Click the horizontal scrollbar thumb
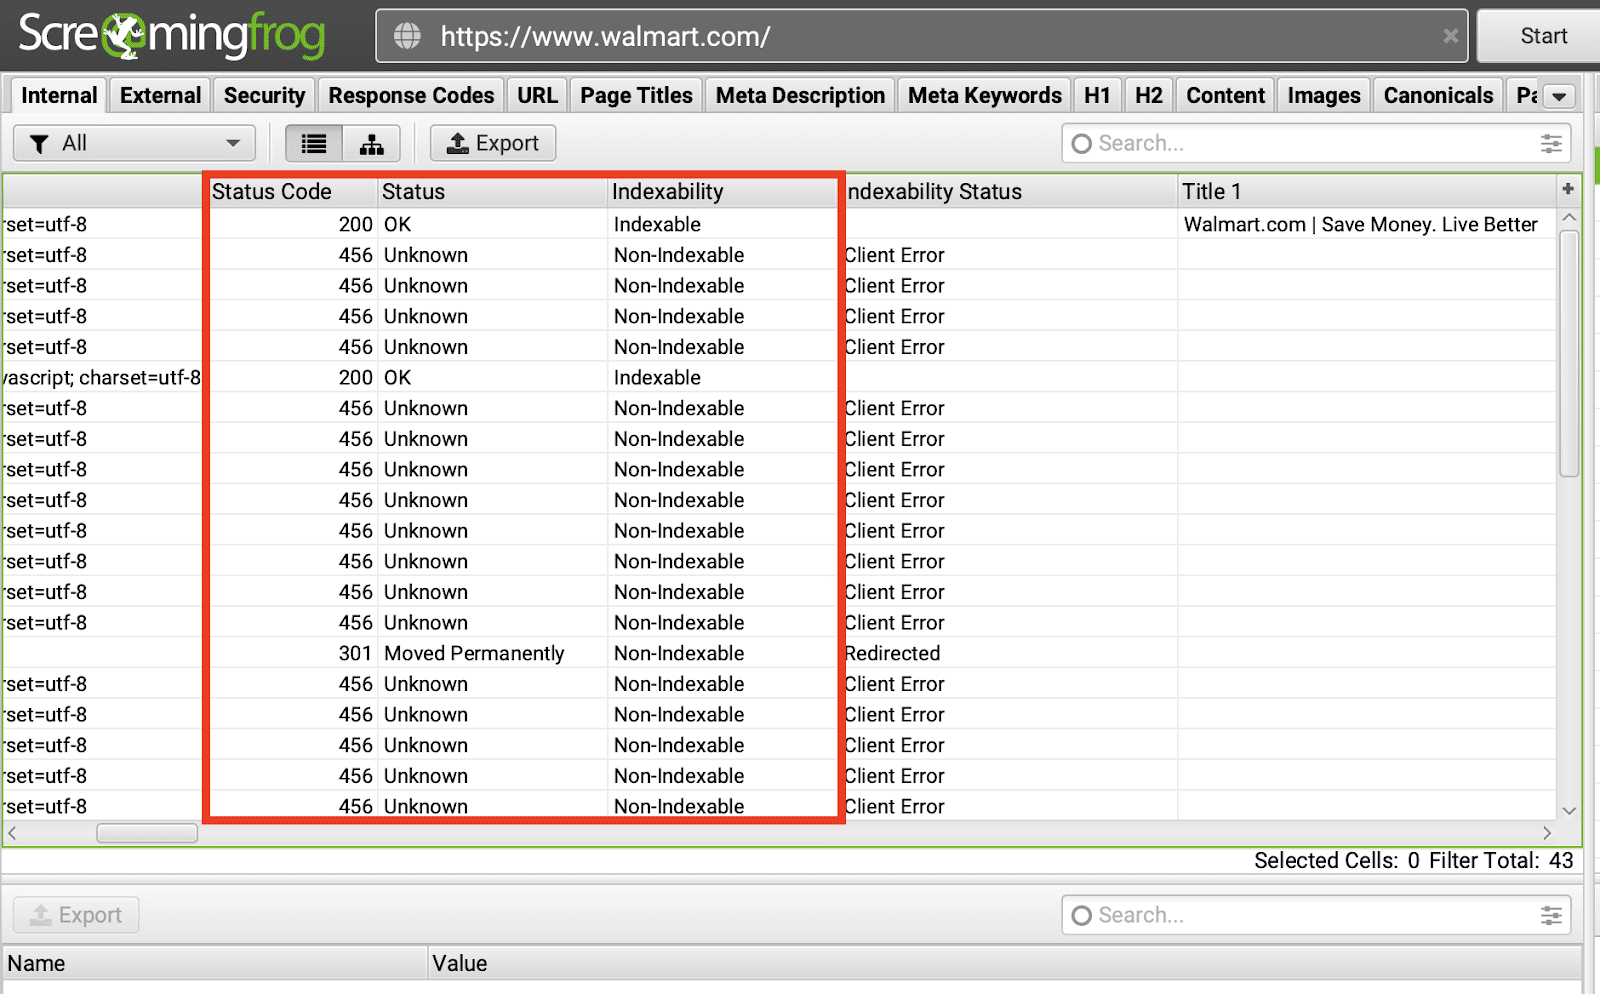The height and width of the screenshot is (994, 1600). point(147,833)
